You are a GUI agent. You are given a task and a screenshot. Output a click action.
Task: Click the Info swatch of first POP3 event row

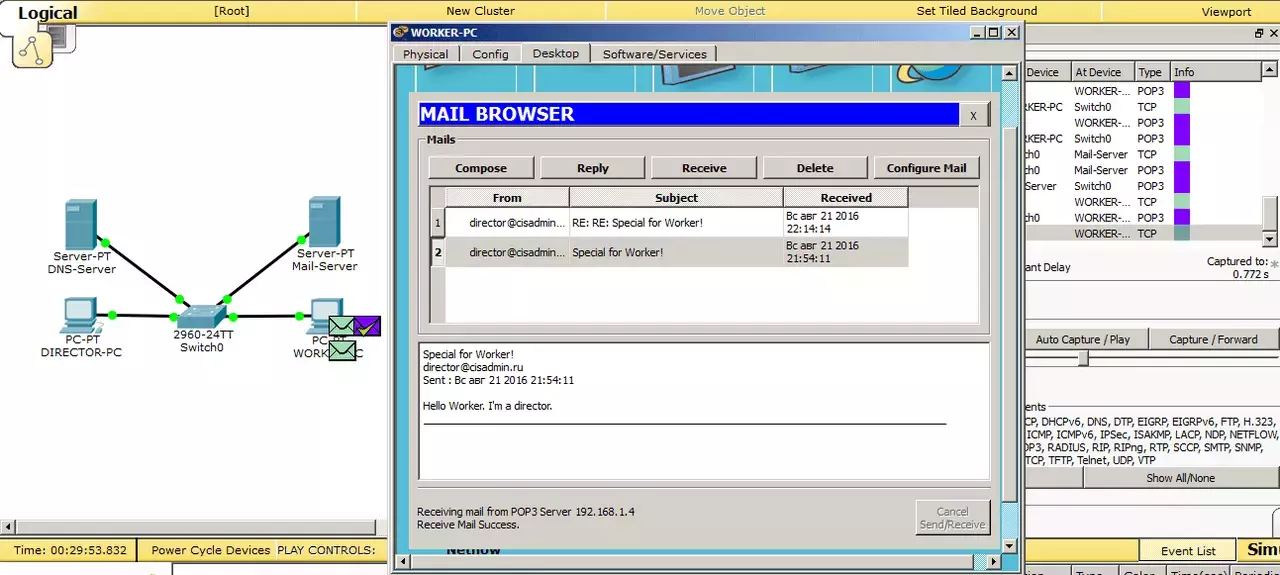[x=1181, y=91]
